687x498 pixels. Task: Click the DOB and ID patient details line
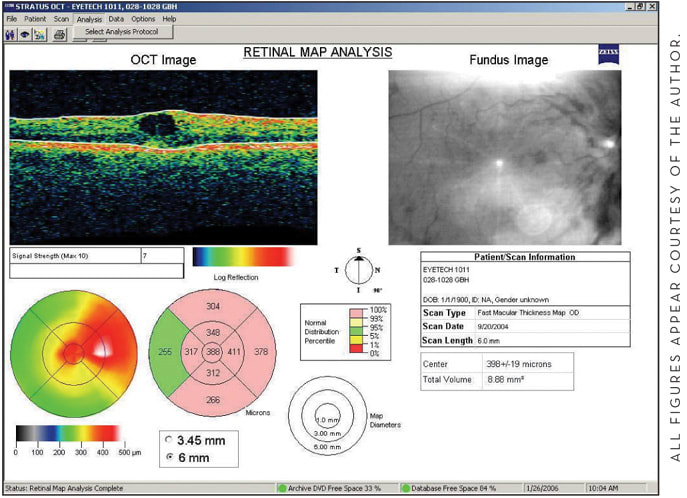[486, 300]
